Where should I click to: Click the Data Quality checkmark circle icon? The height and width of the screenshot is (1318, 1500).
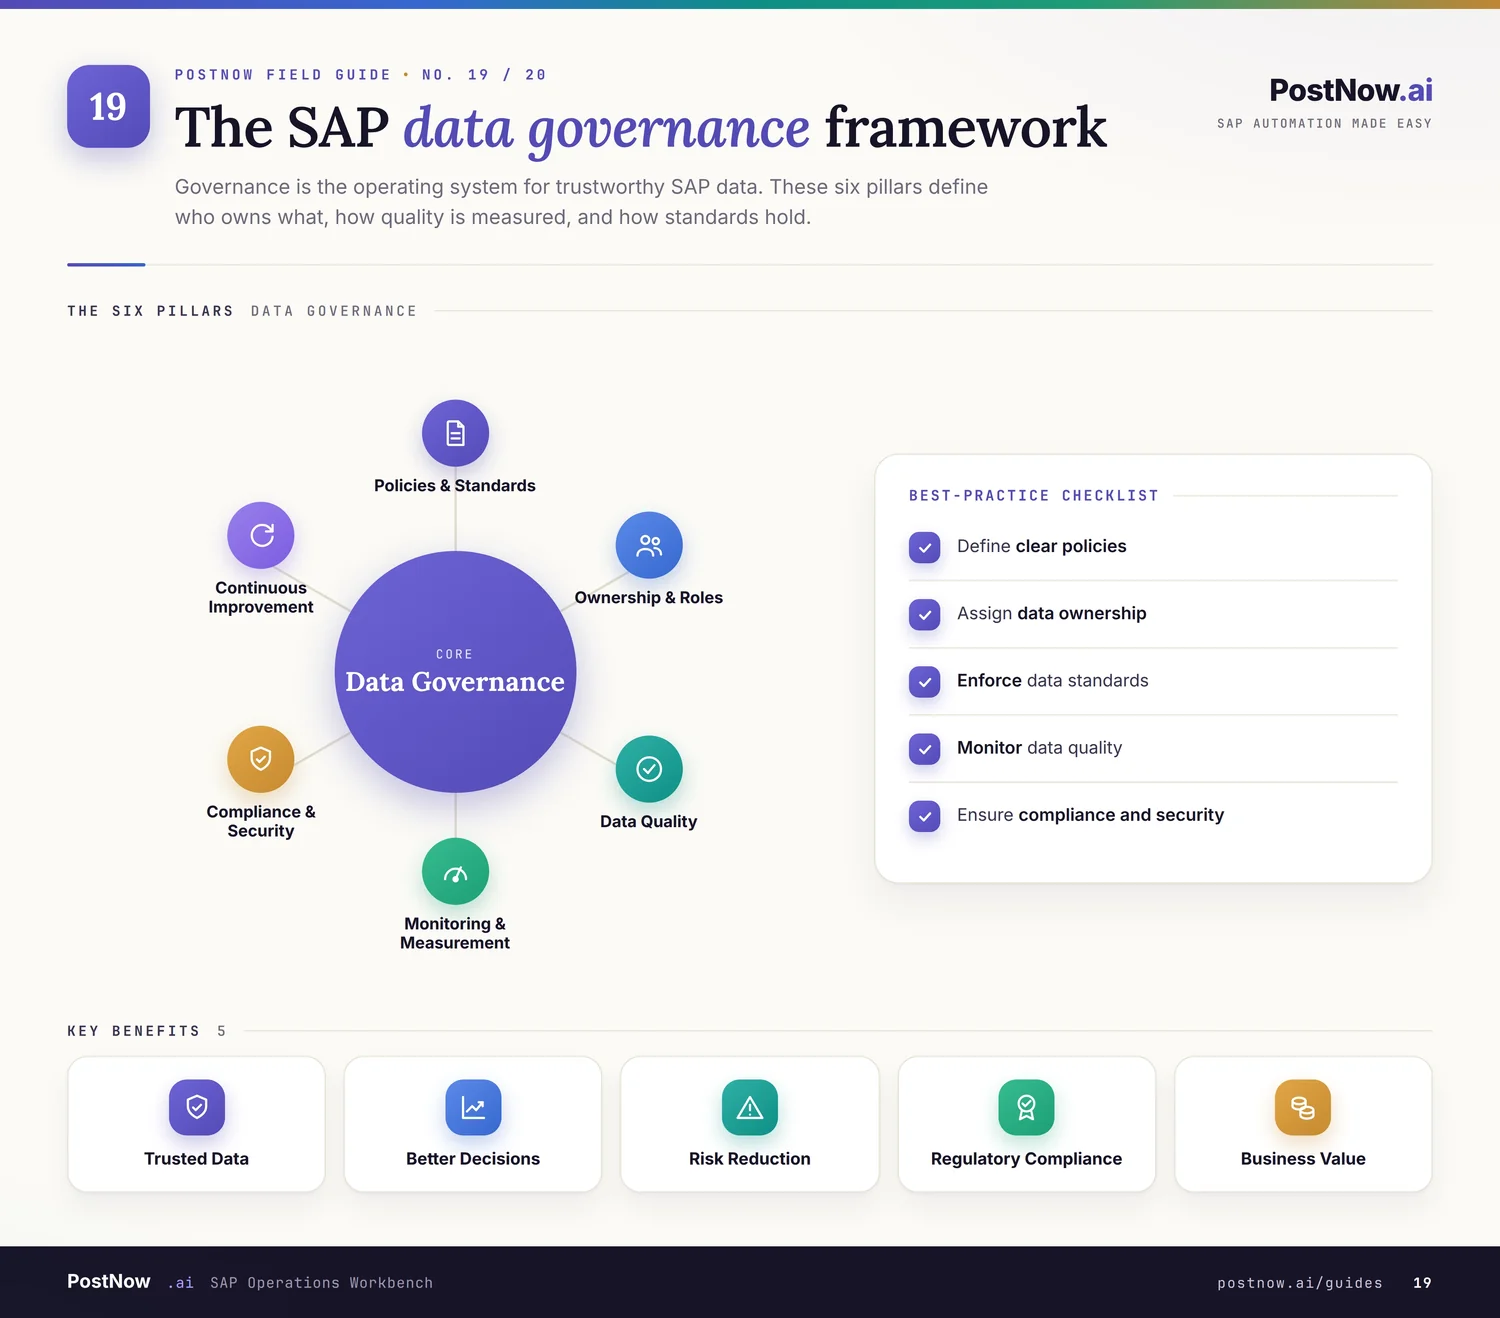[649, 769]
